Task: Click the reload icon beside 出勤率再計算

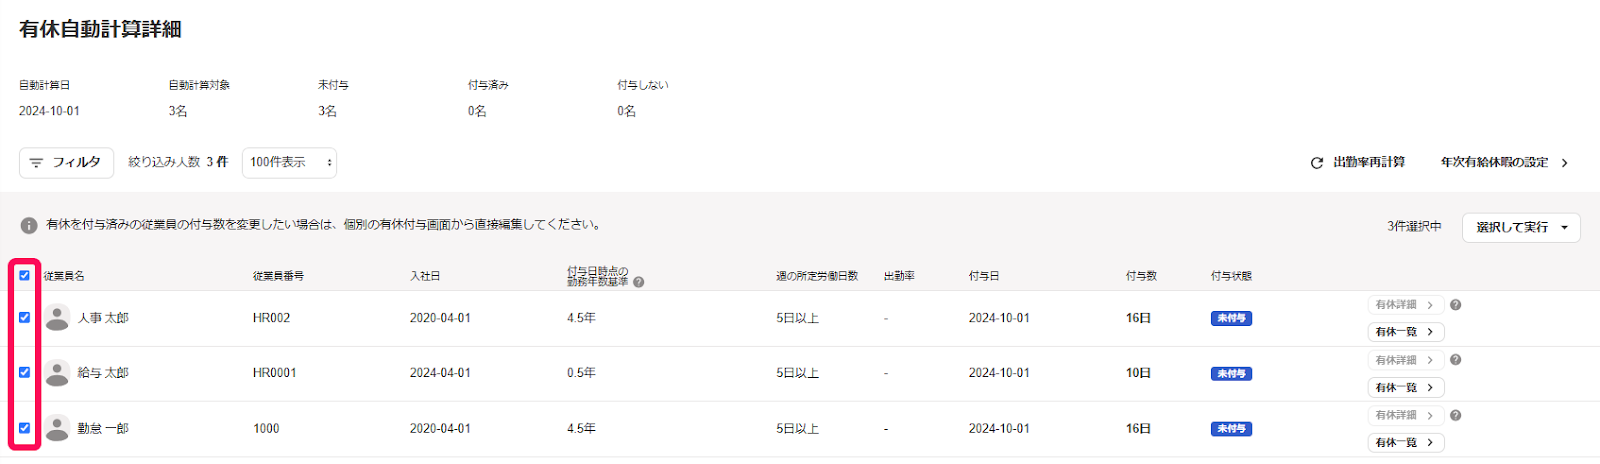Action: click(x=1317, y=163)
